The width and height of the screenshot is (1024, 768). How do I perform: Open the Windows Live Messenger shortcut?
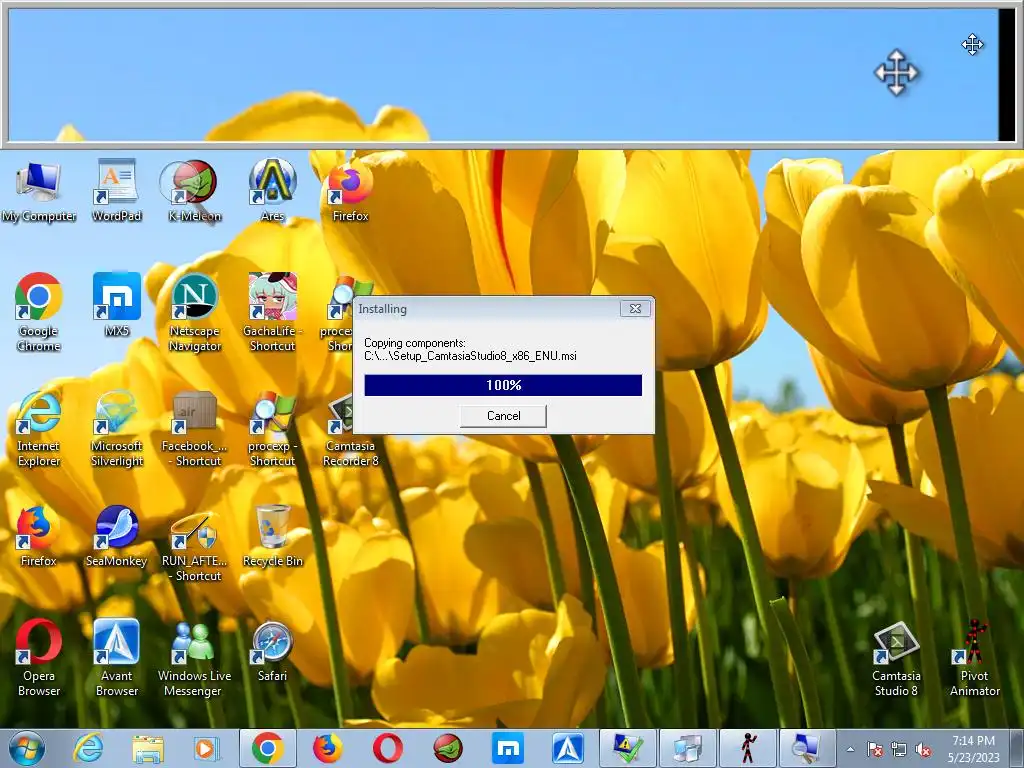pyautogui.click(x=195, y=657)
